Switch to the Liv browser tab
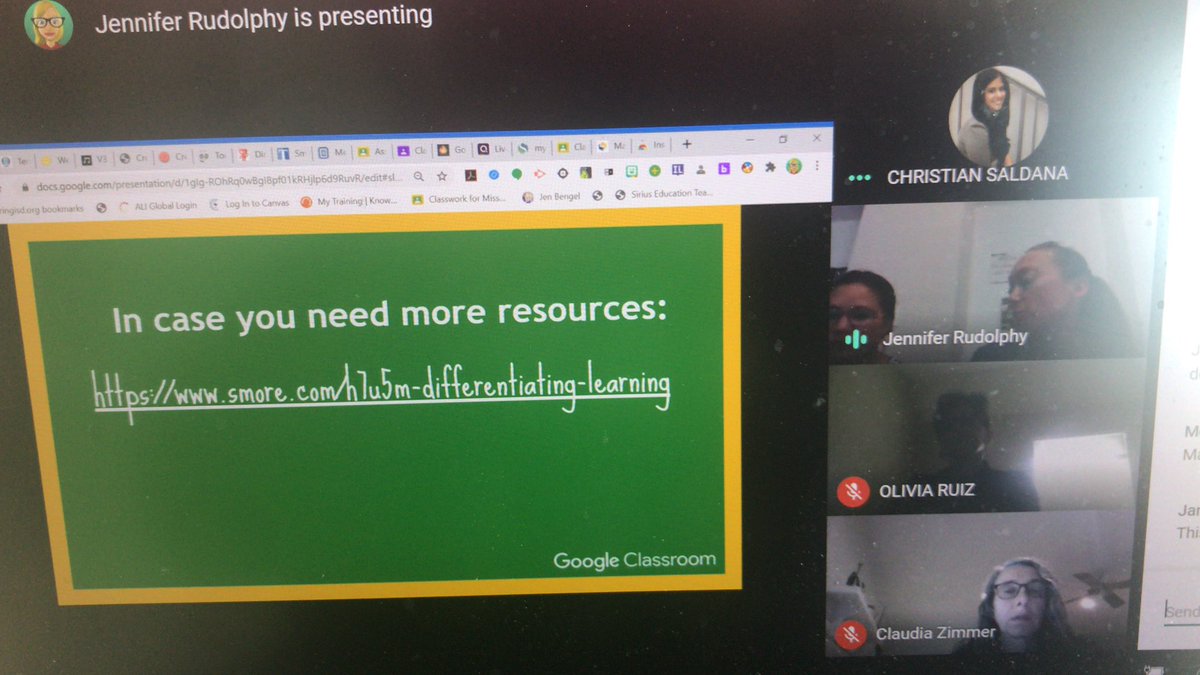 pos(492,149)
